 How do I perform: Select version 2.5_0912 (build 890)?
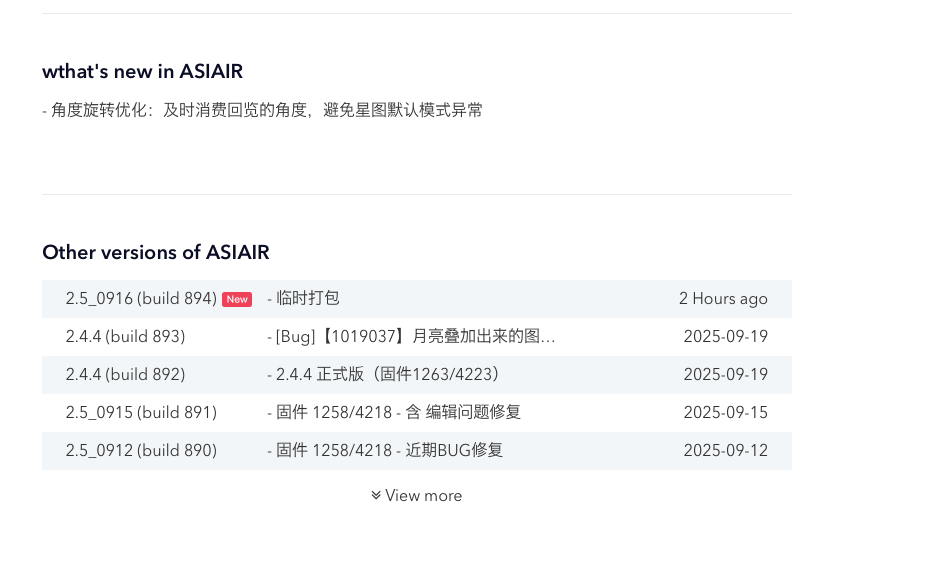(x=141, y=451)
